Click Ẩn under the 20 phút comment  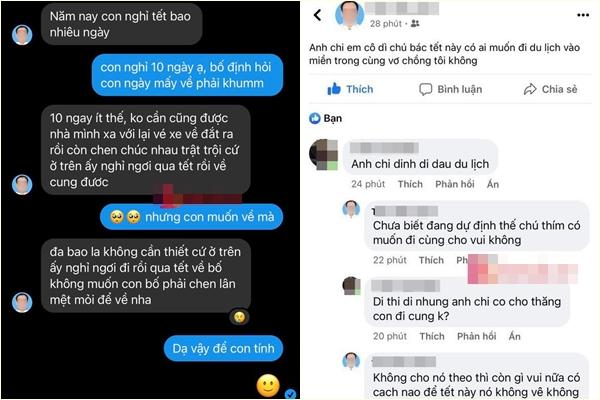515,336
